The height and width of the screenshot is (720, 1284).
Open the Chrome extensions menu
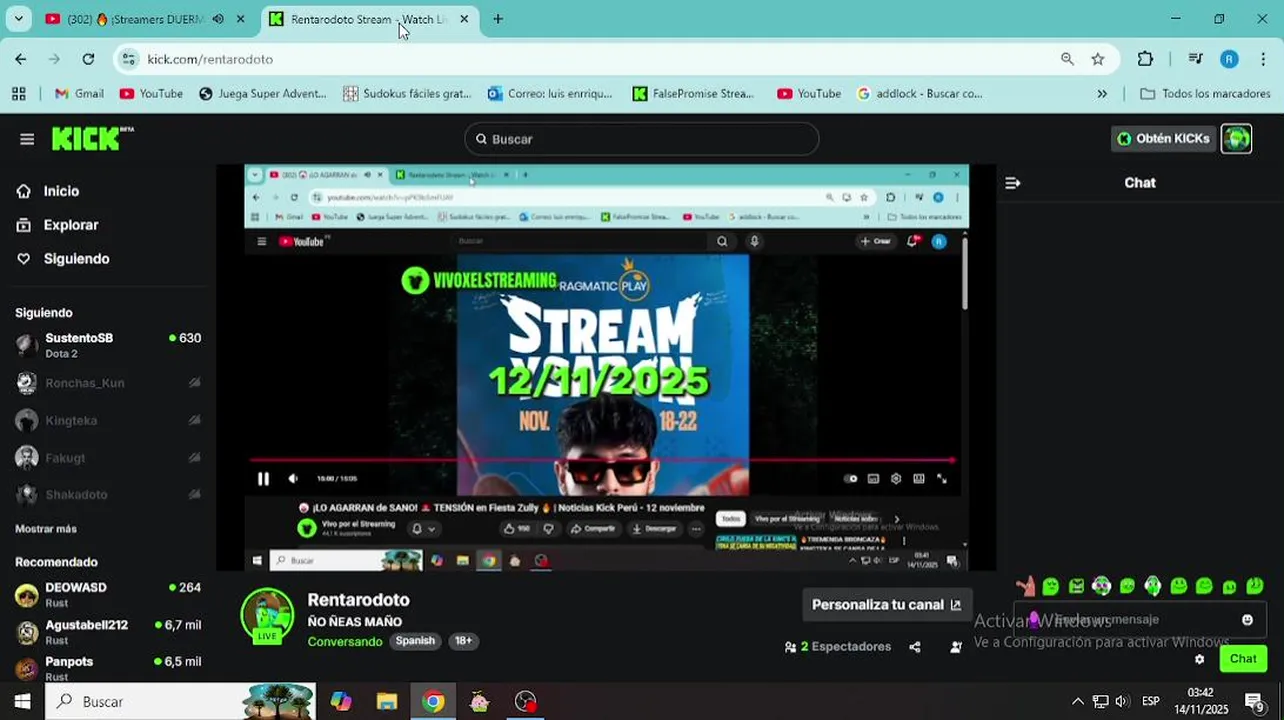click(1145, 59)
